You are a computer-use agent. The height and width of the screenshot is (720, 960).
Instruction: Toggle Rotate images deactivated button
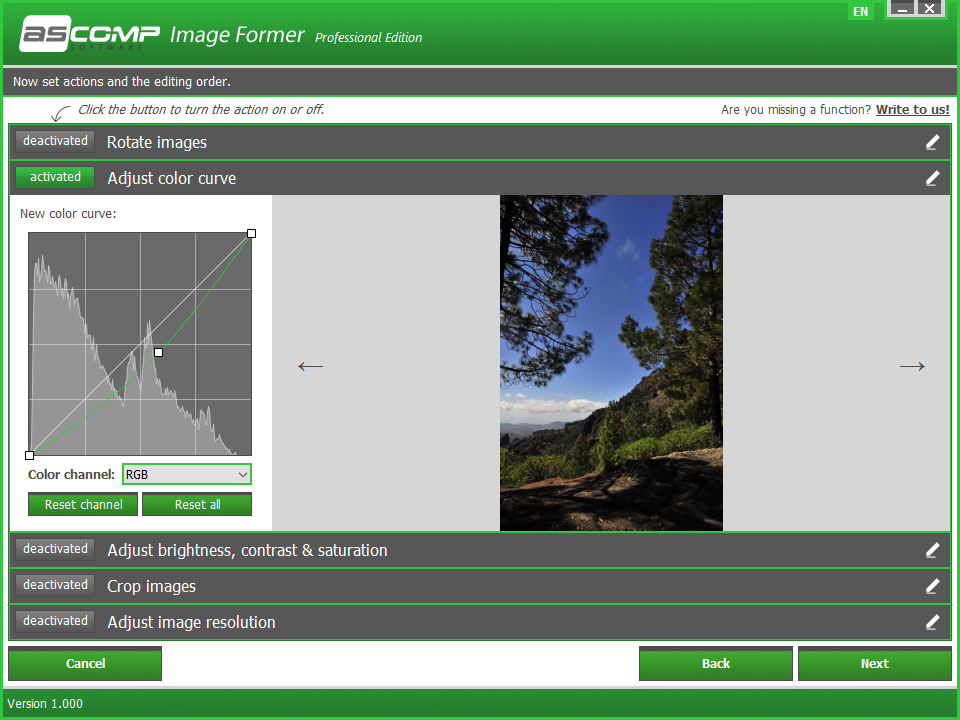click(55, 141)
